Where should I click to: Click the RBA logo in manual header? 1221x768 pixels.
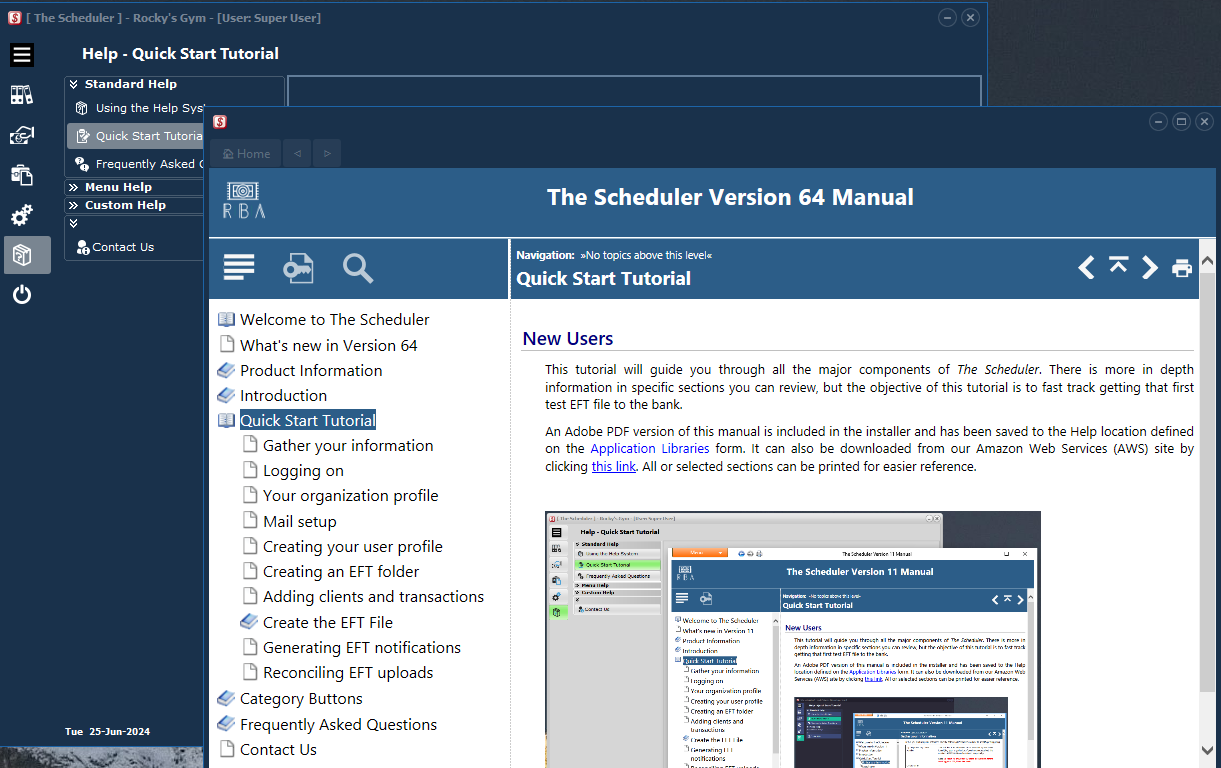[x=243, y=198]
